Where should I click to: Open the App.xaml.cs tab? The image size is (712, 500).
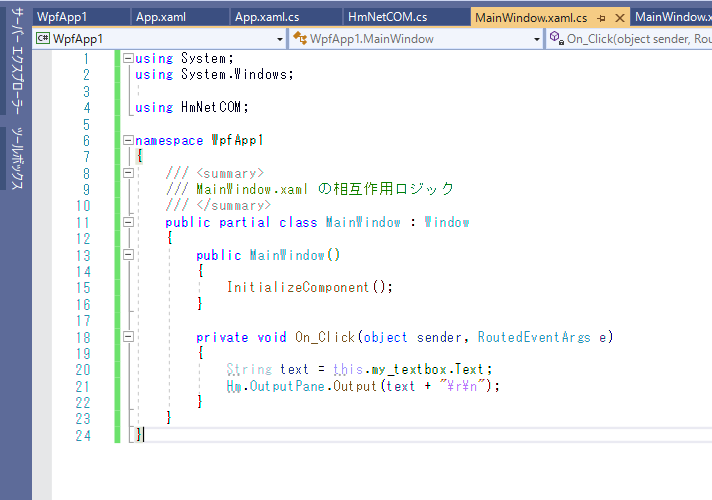(267, 18)
